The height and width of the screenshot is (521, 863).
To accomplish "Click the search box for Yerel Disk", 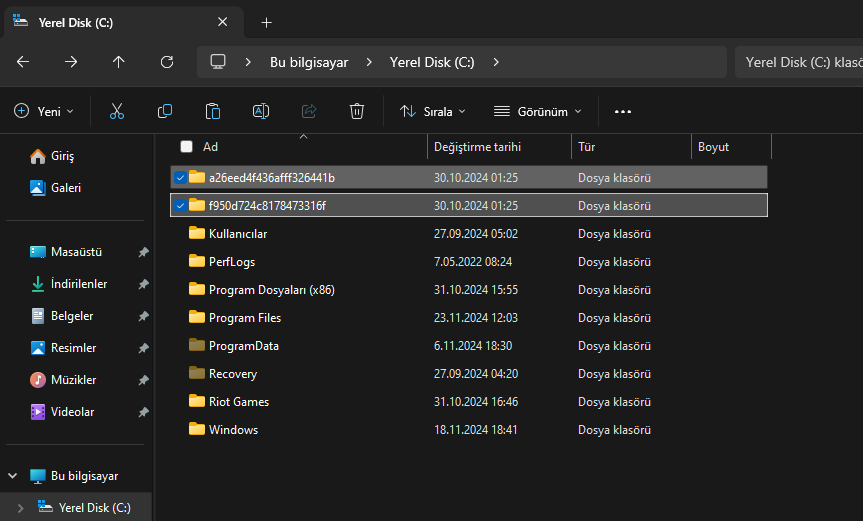I will tap(800, 62).
